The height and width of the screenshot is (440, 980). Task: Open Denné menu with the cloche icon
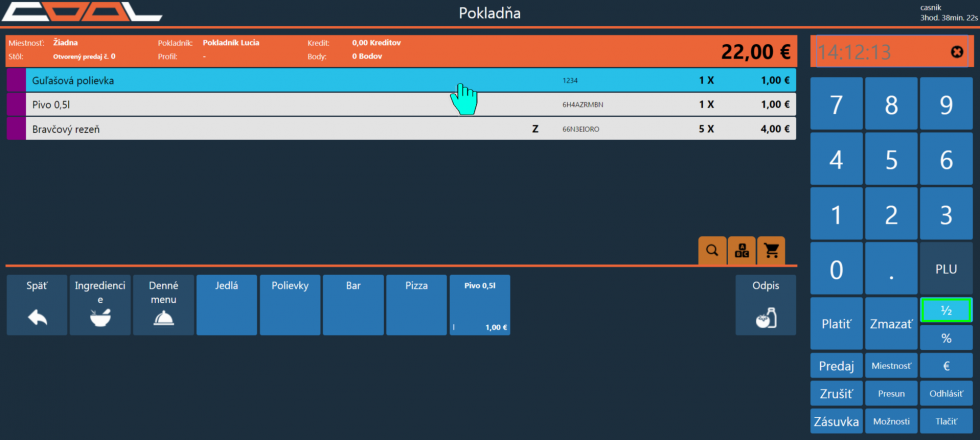[164, 305]
